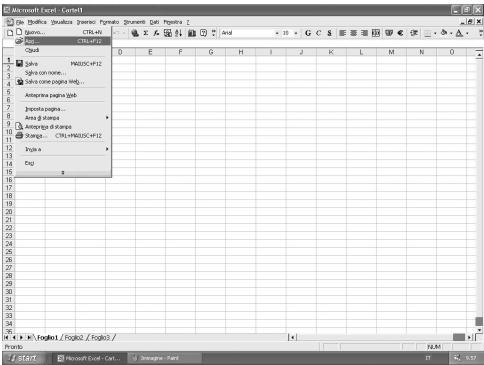Viewport: 484px width, 365px height.
Task: Open Standard toolbar options chevron near Help
Action: 214,33
